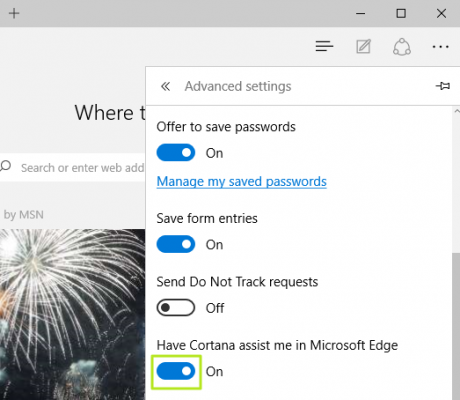460x400 pixels.
Task: Click the Make a Web Note icon
Action: click(363, 46)
